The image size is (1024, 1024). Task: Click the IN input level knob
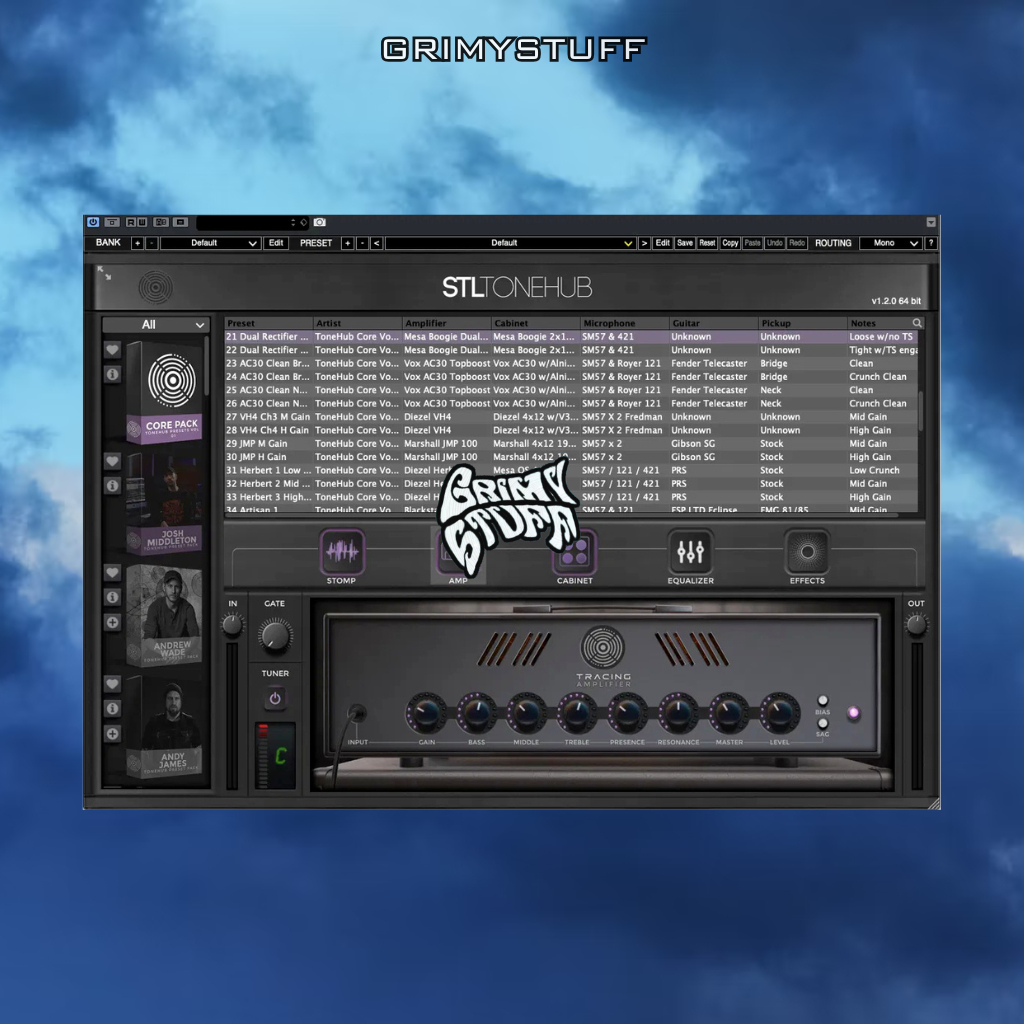[232, 626]
